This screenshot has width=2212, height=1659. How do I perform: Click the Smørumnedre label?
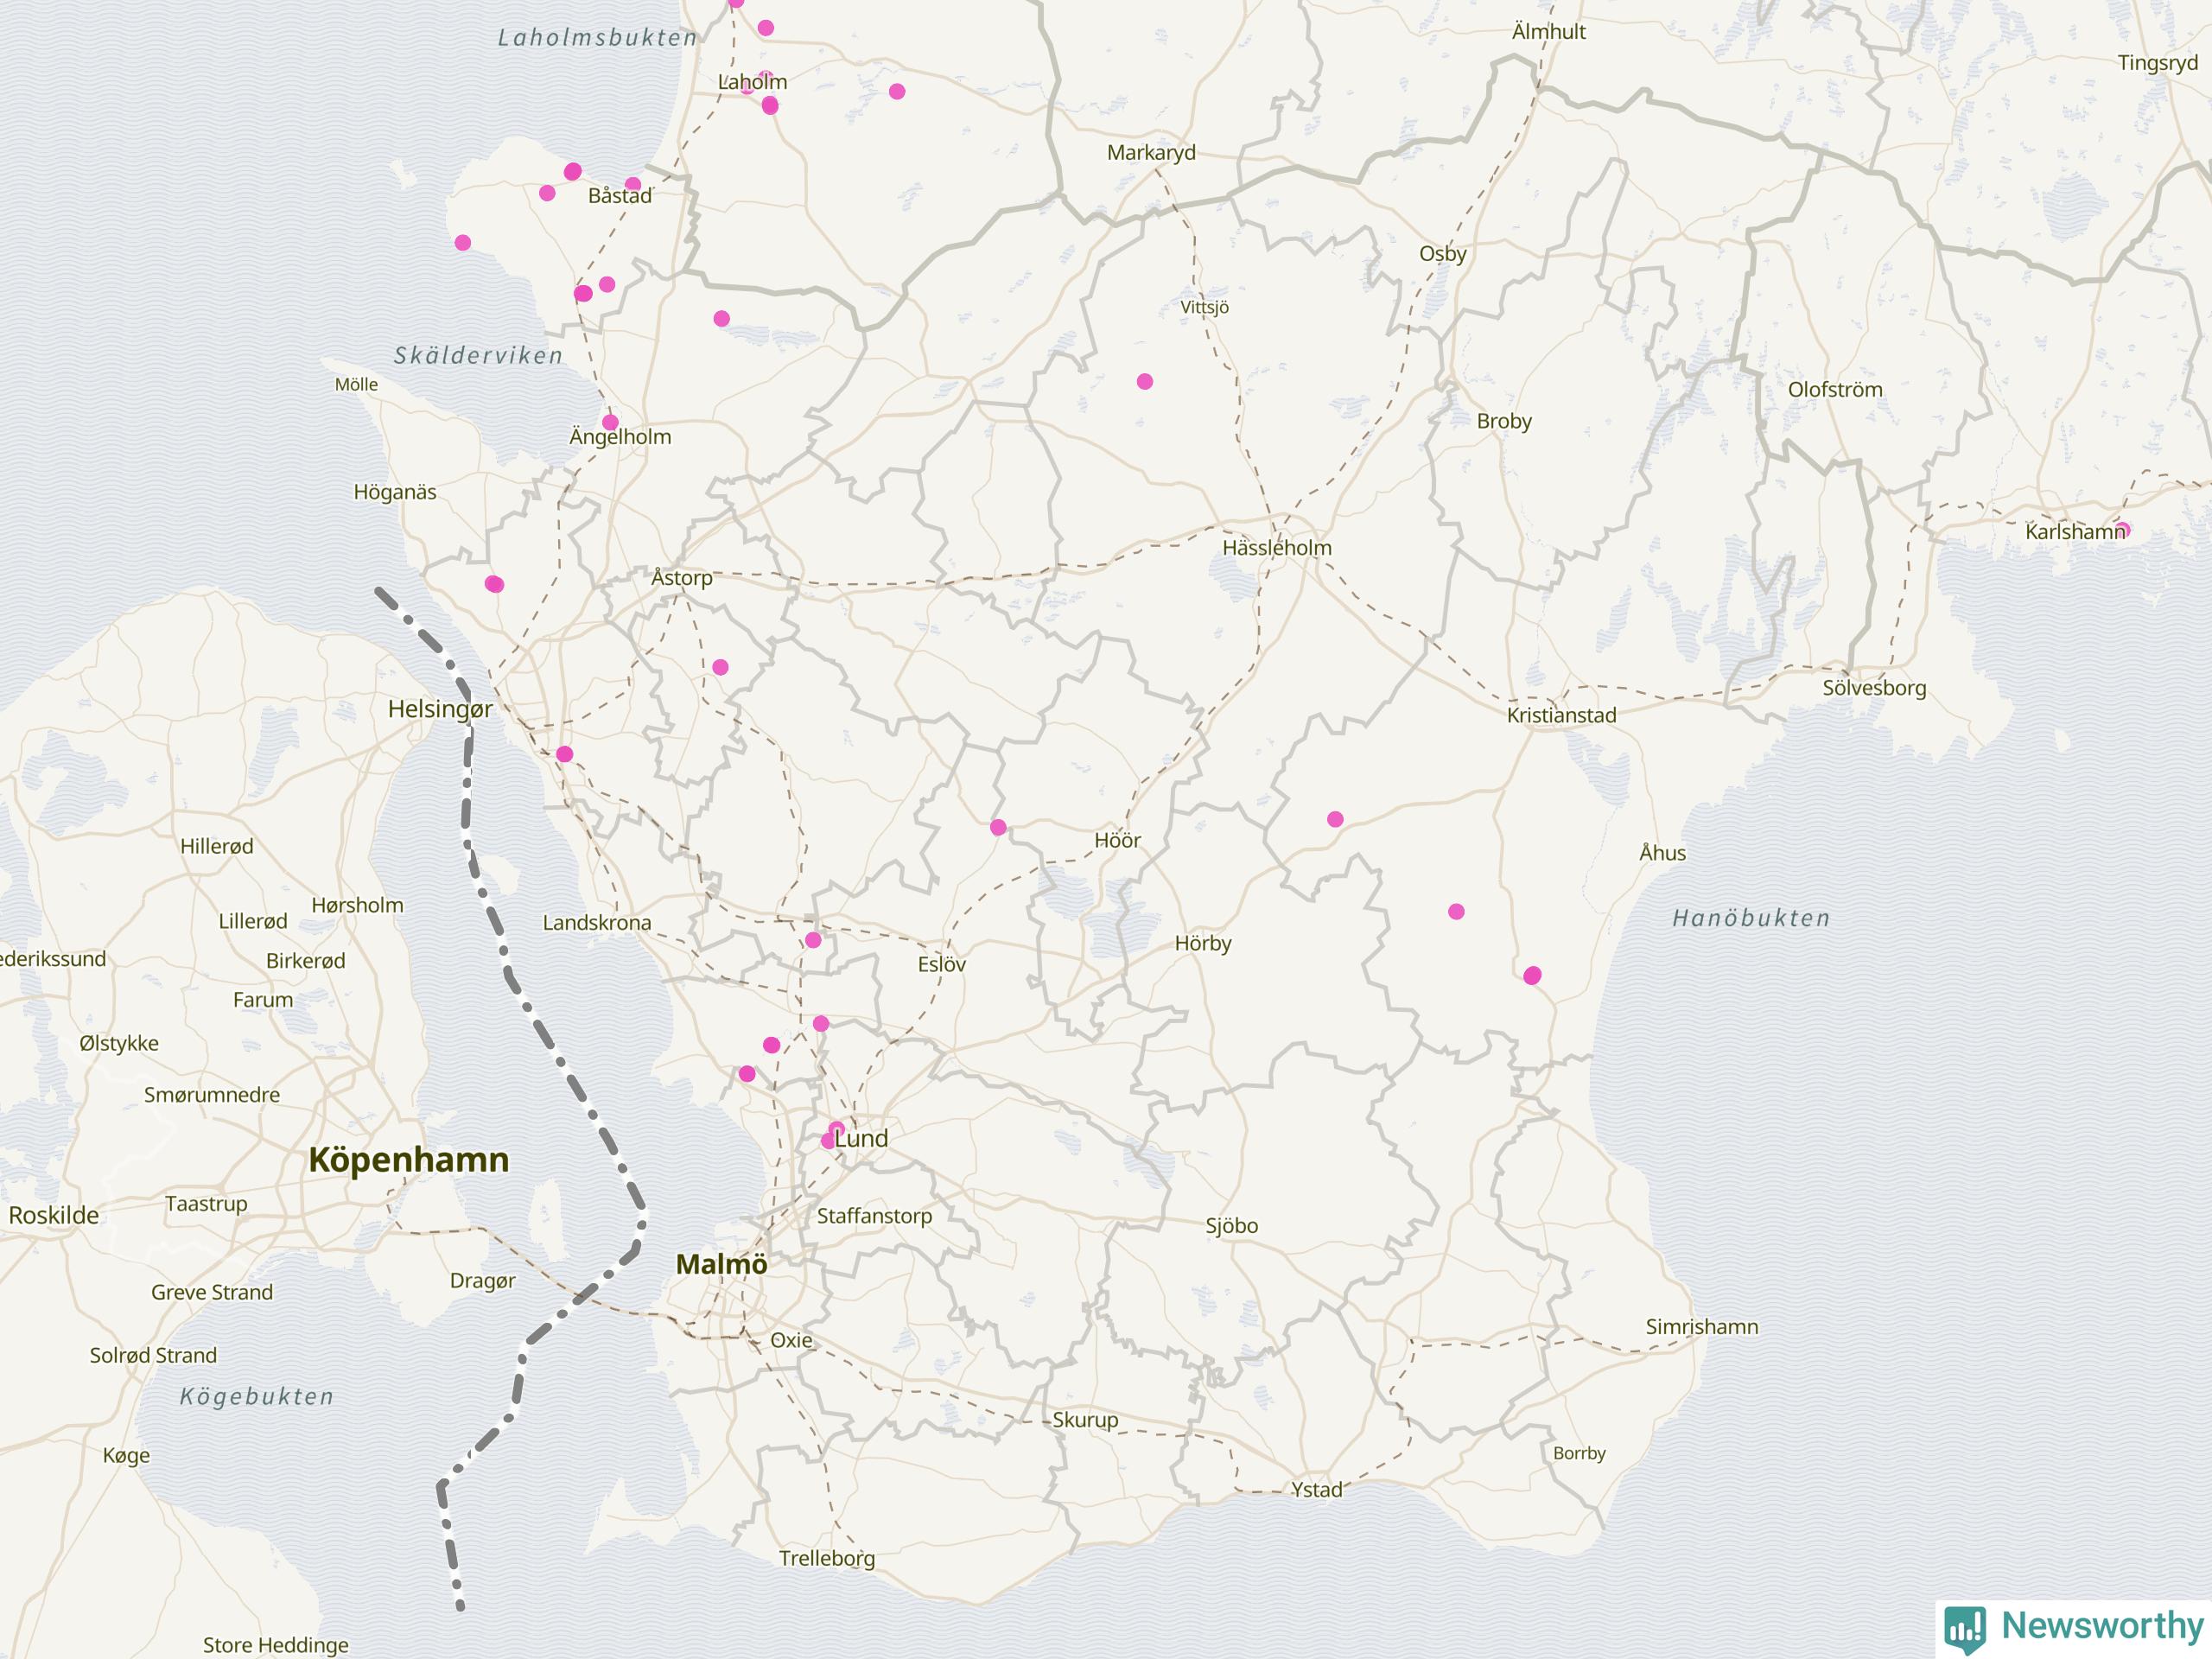pyautogui.click(x=211, y=1094)
